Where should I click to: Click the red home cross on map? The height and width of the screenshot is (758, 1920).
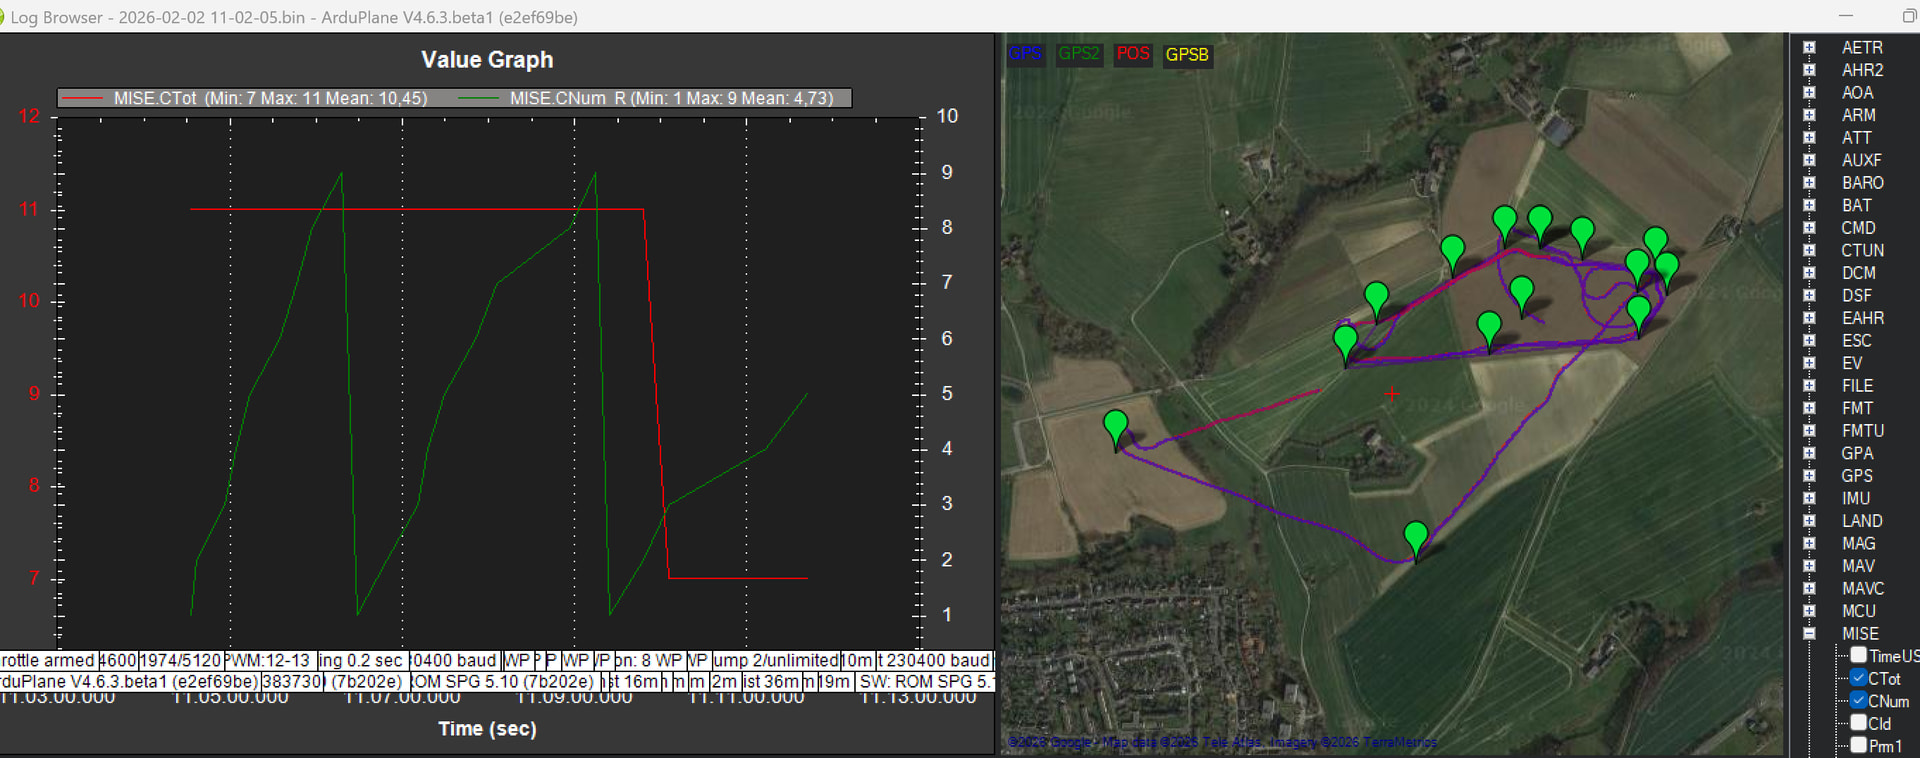click(1391, 394)
